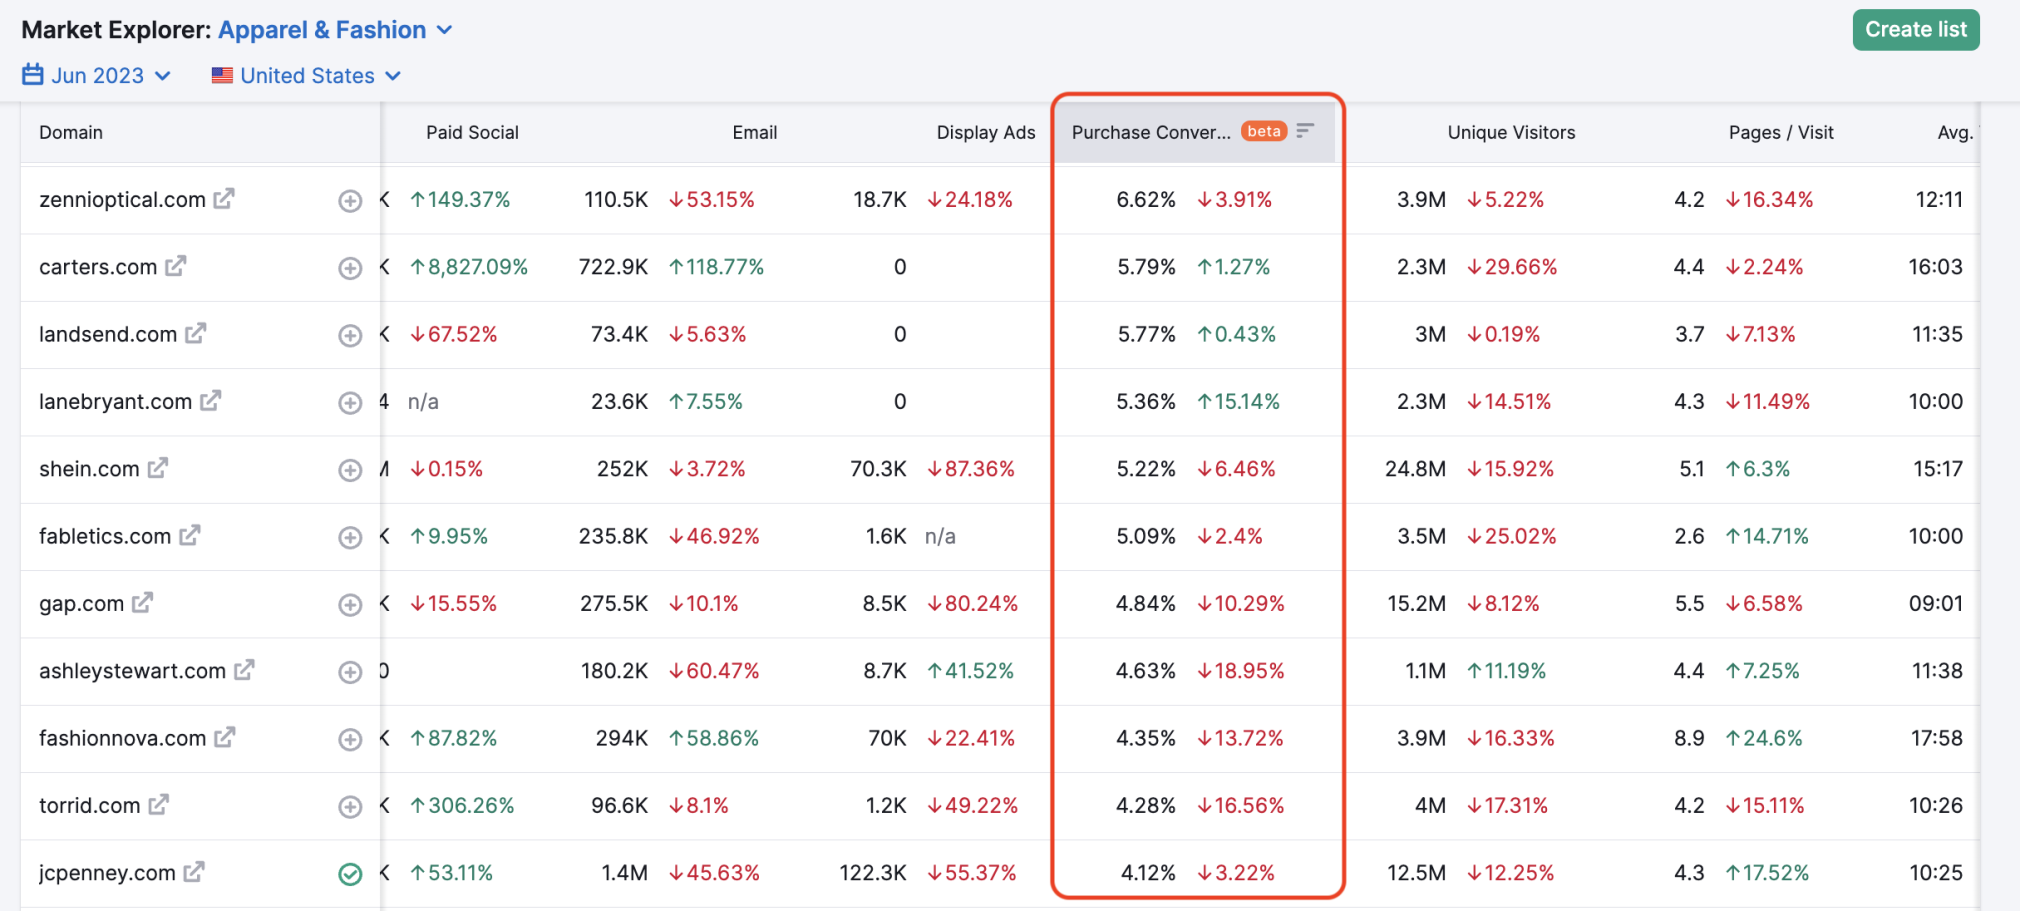Open the gap.com domain link
The height and width of the screenshot is (911, 2020).
point(81,603)
